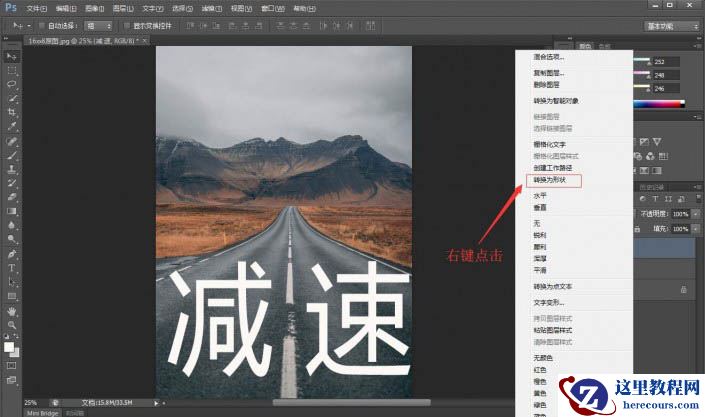705x417 pixels.
Task: Choose 转换为形状 in the context menu
Action: pos(549,180)
